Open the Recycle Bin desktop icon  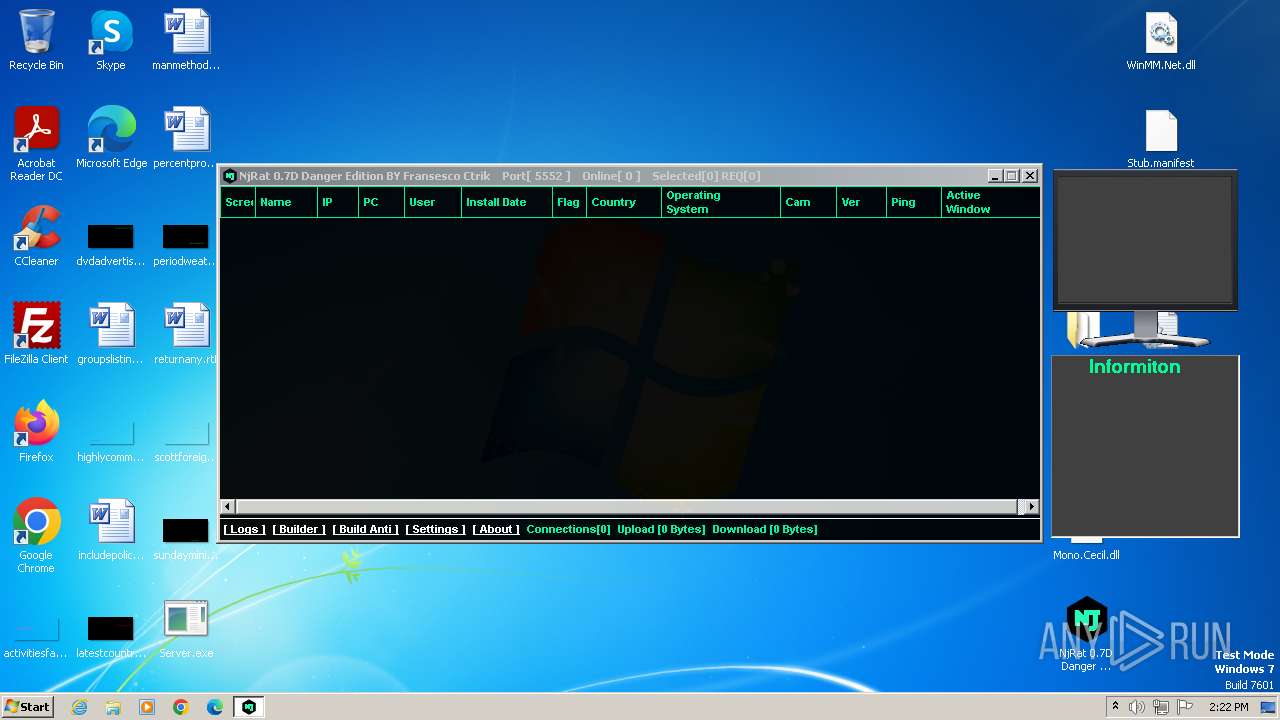pos(36,40)
